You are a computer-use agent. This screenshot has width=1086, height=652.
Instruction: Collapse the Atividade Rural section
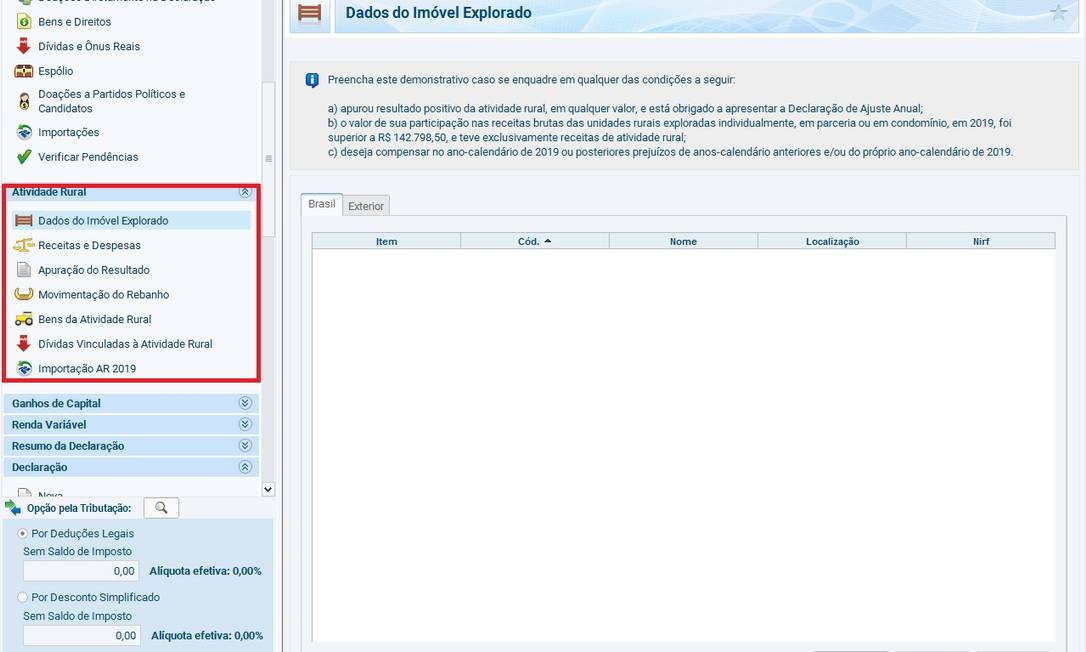click(x=244, y=192)
